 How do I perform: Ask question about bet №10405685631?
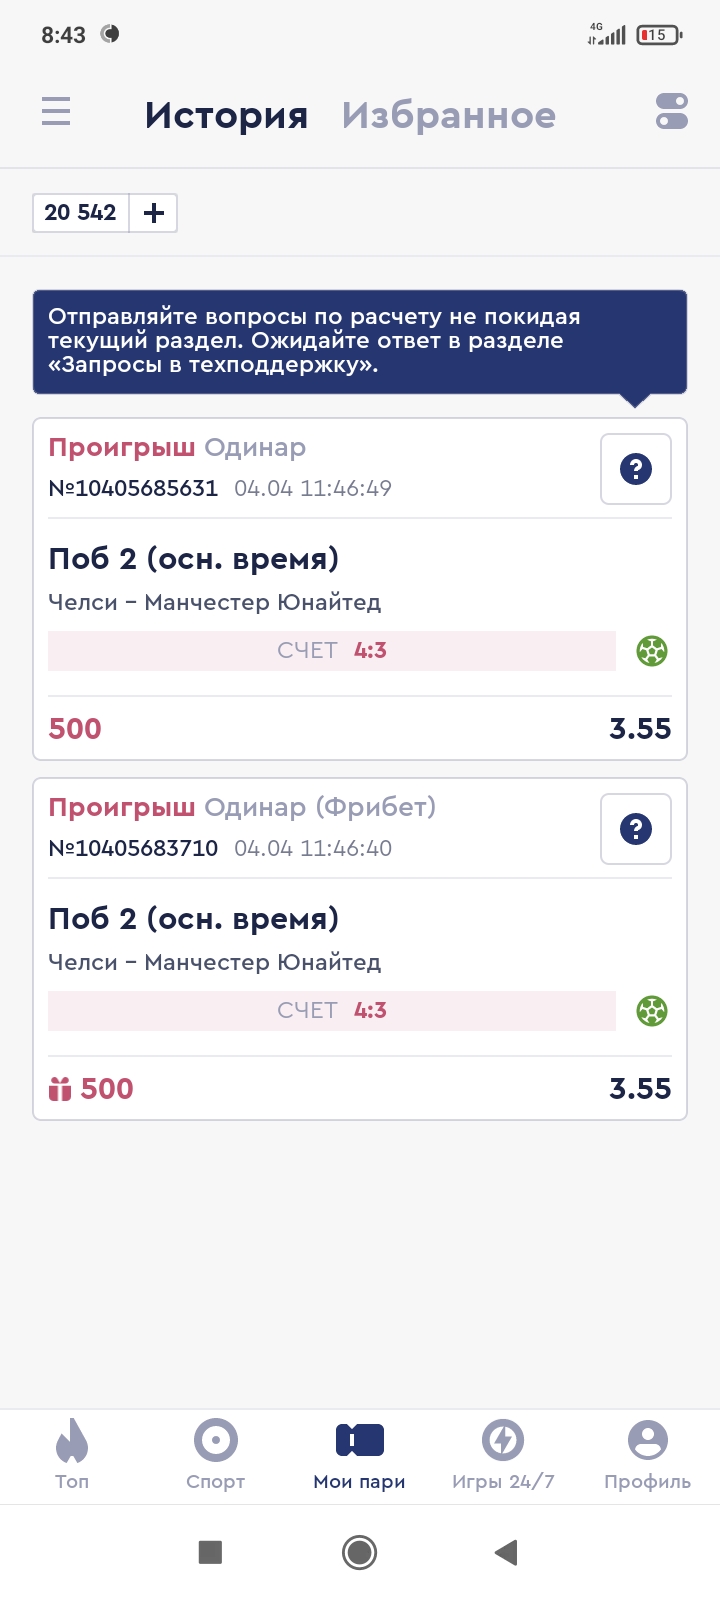[635, 469]
